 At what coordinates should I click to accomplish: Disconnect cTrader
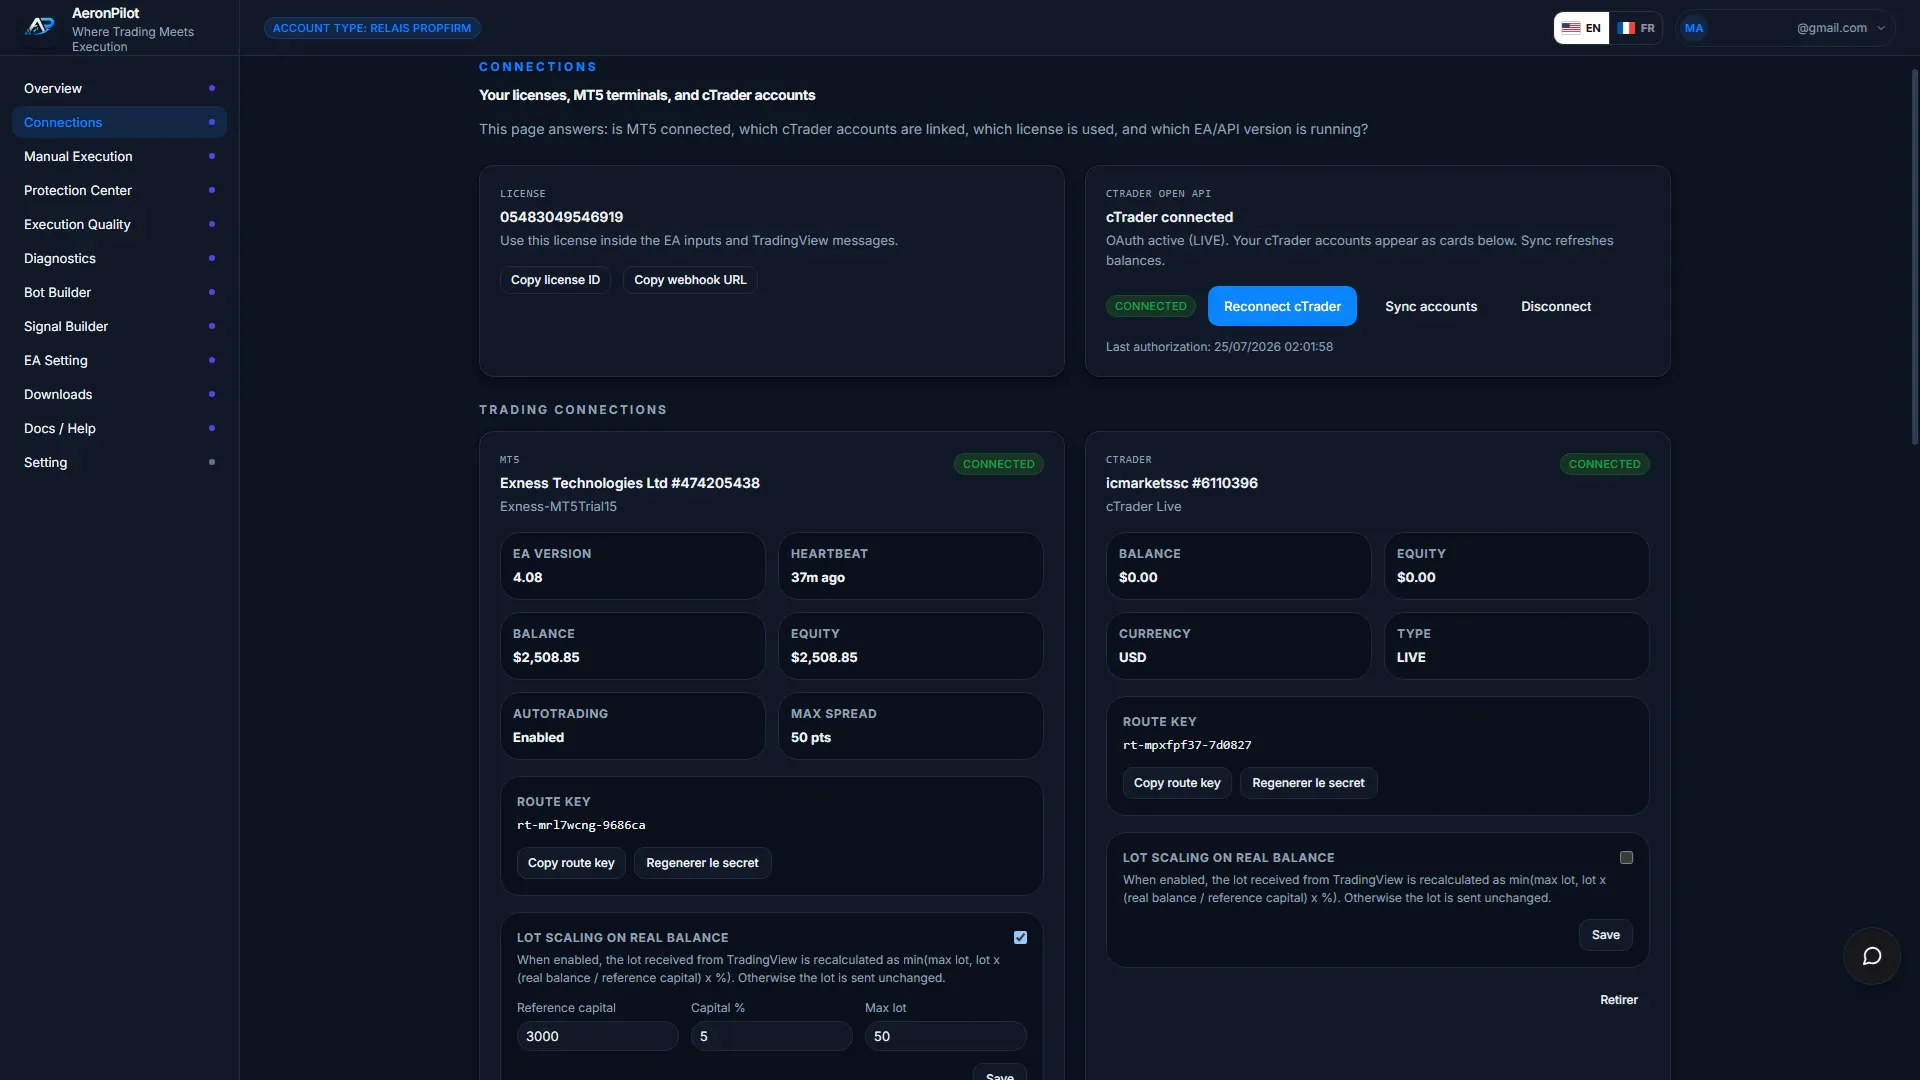tap(1556, 306)
